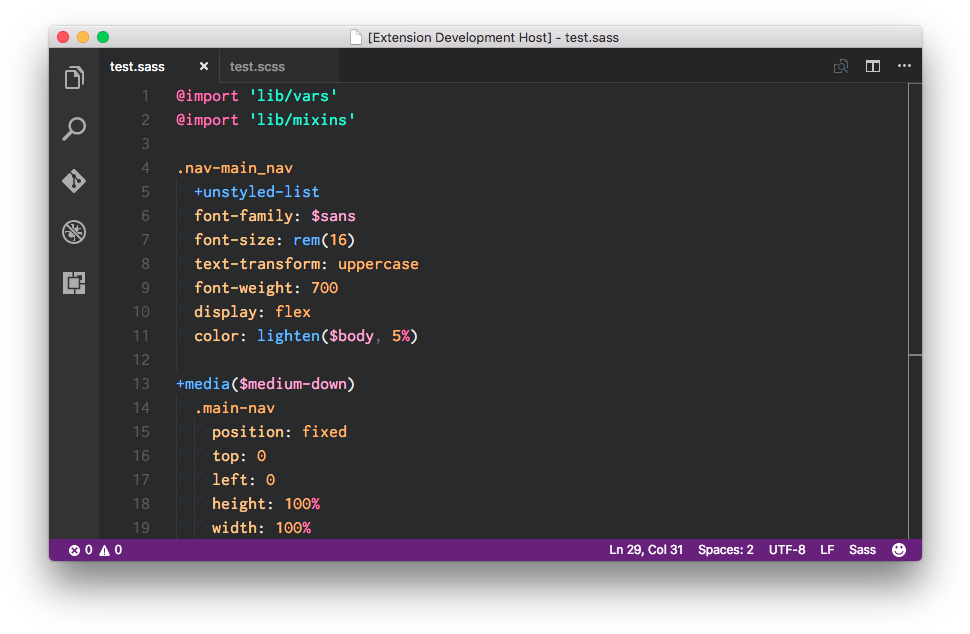Open the Explorer view
The image size is (970, 634).
(73, 77)
